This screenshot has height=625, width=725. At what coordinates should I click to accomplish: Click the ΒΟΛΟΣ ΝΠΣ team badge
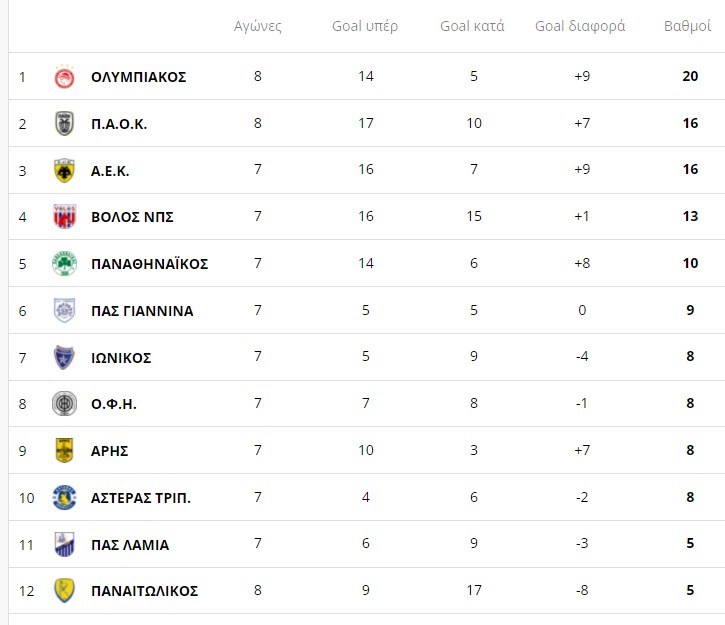pyautogui.click(x=64, y=217)
